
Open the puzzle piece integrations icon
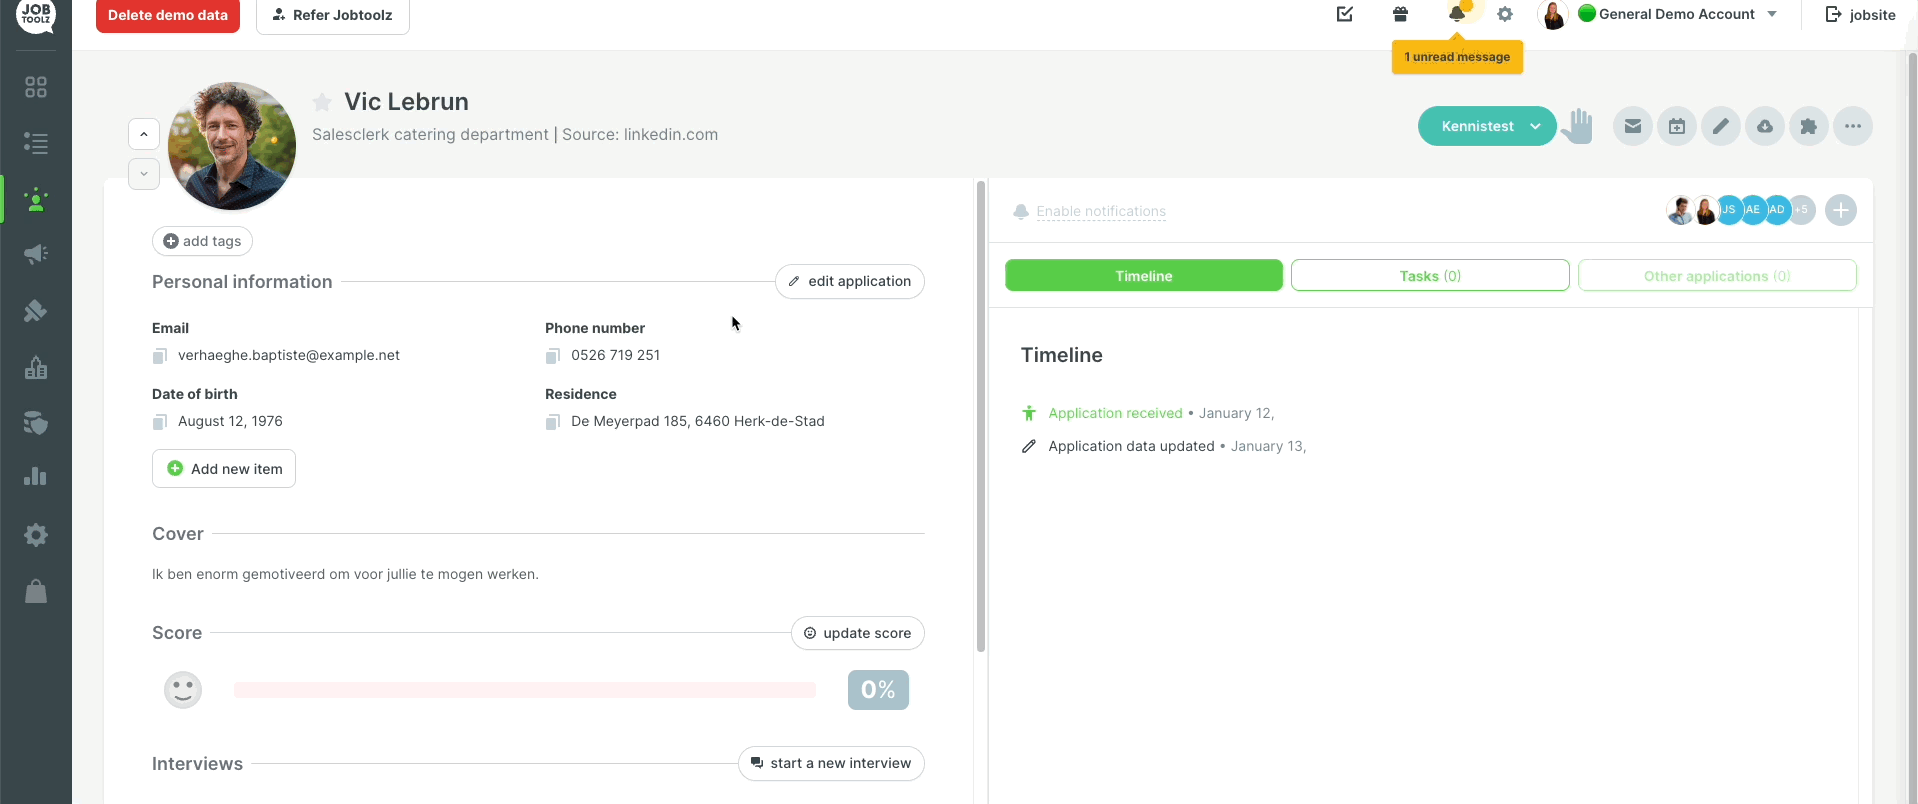click(1808, 127)
